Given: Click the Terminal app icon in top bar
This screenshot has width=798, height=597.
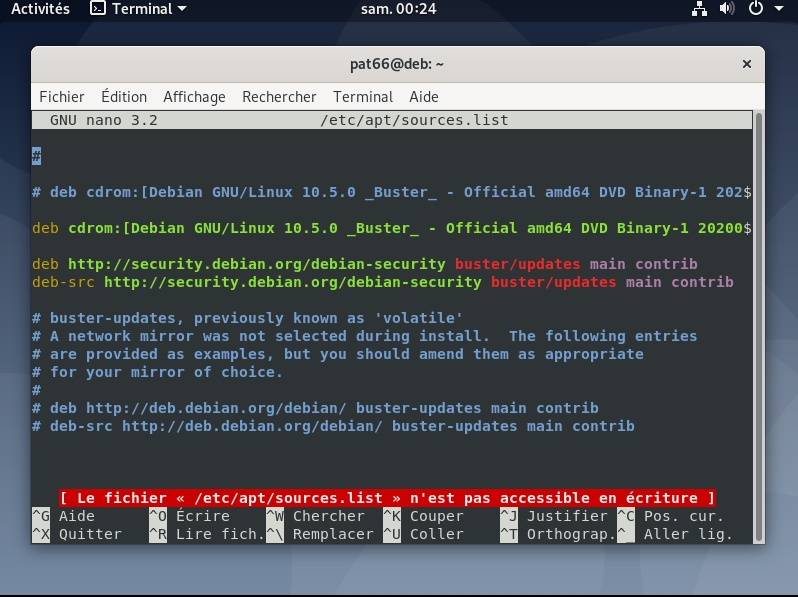Looking at the screenshot, I should point(98,9).
